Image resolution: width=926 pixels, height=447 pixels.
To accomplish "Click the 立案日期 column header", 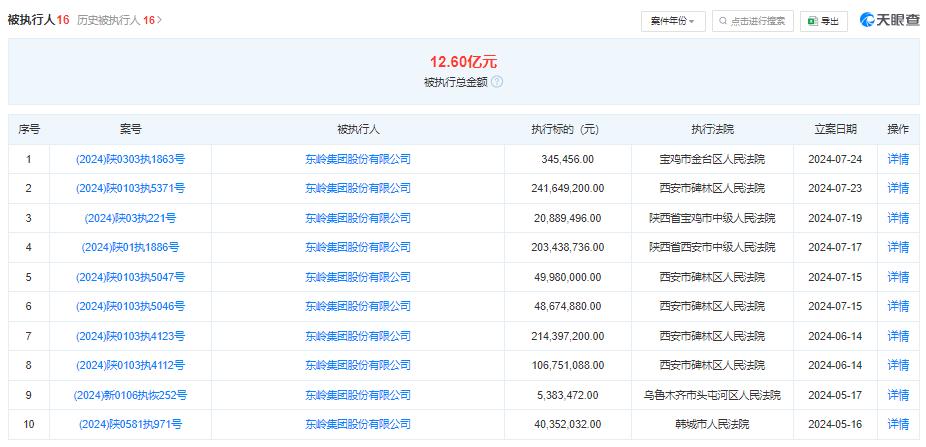I will click(834, 129).
